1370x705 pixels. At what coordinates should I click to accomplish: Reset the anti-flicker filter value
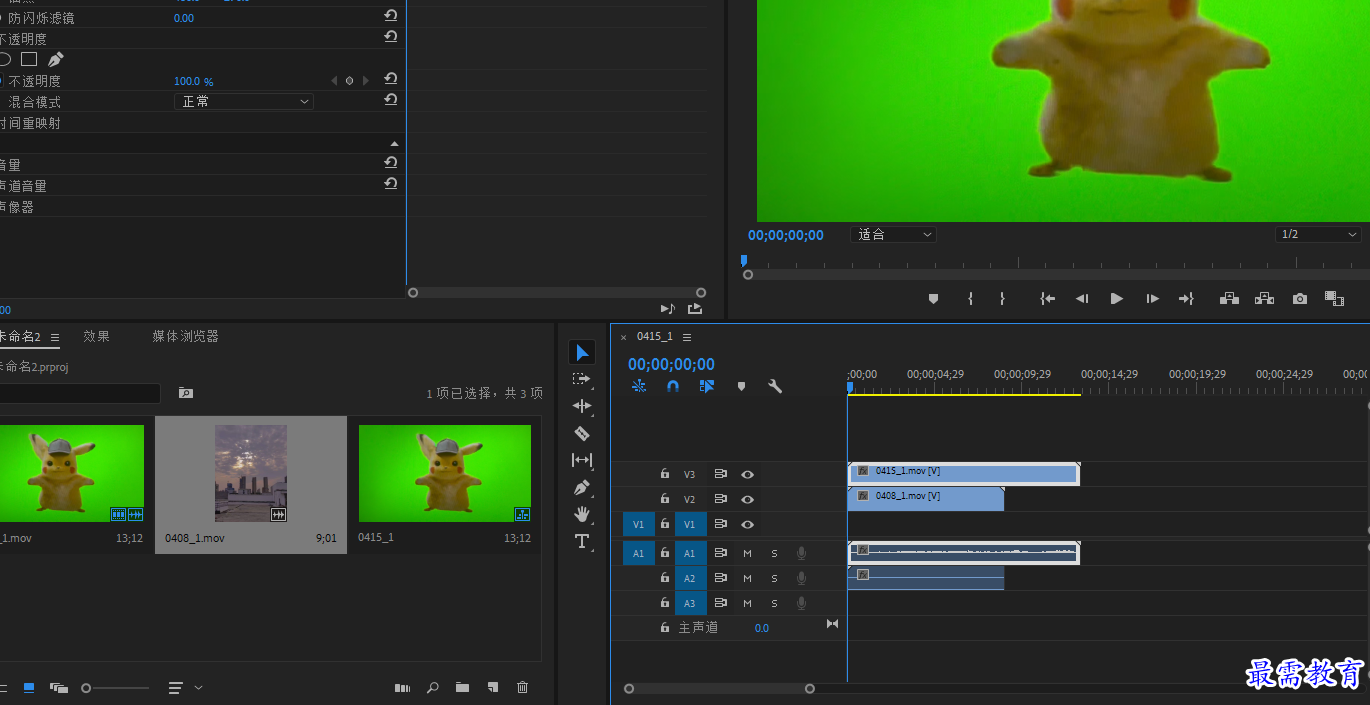(391, 16)
